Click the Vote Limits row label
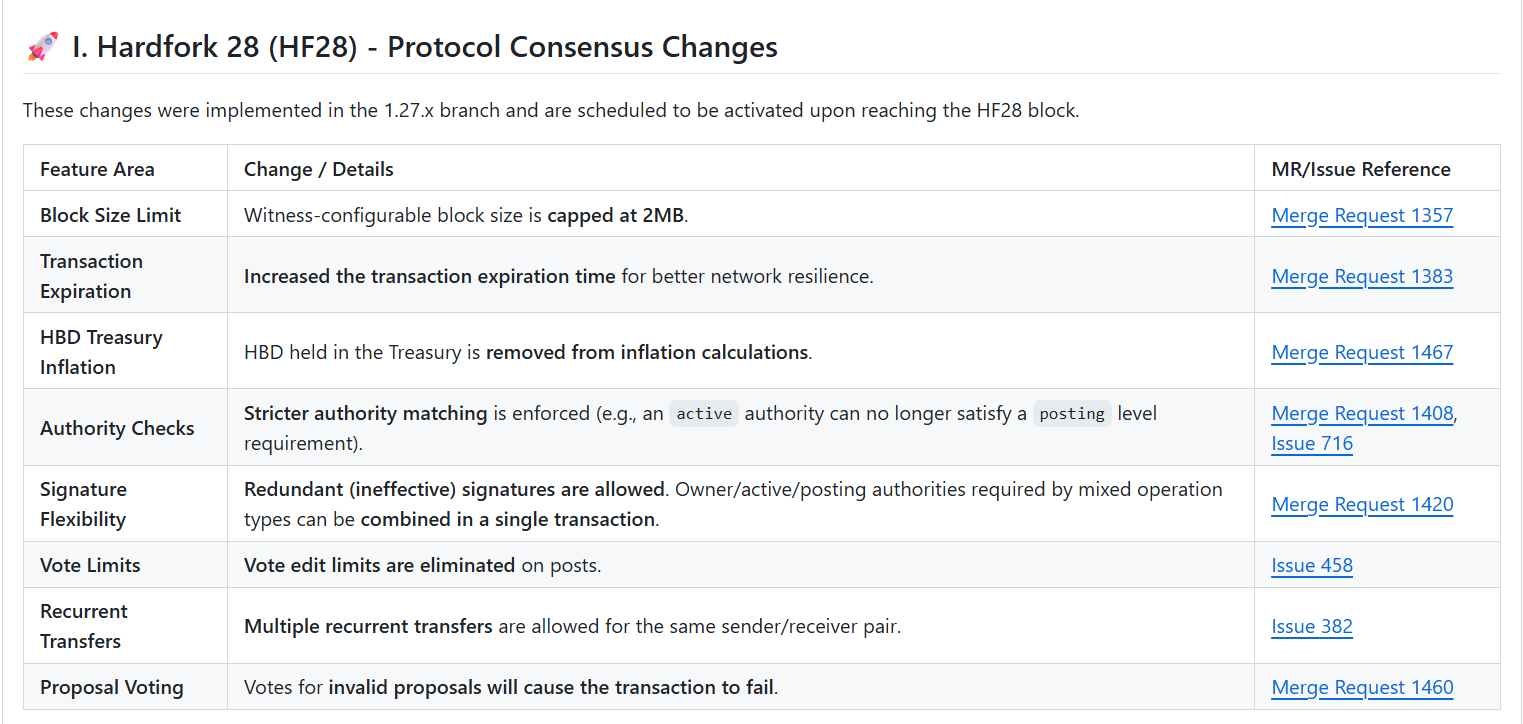Viewport: 1523px width, 724px height. pyautogui.click(x=90, y=565)
